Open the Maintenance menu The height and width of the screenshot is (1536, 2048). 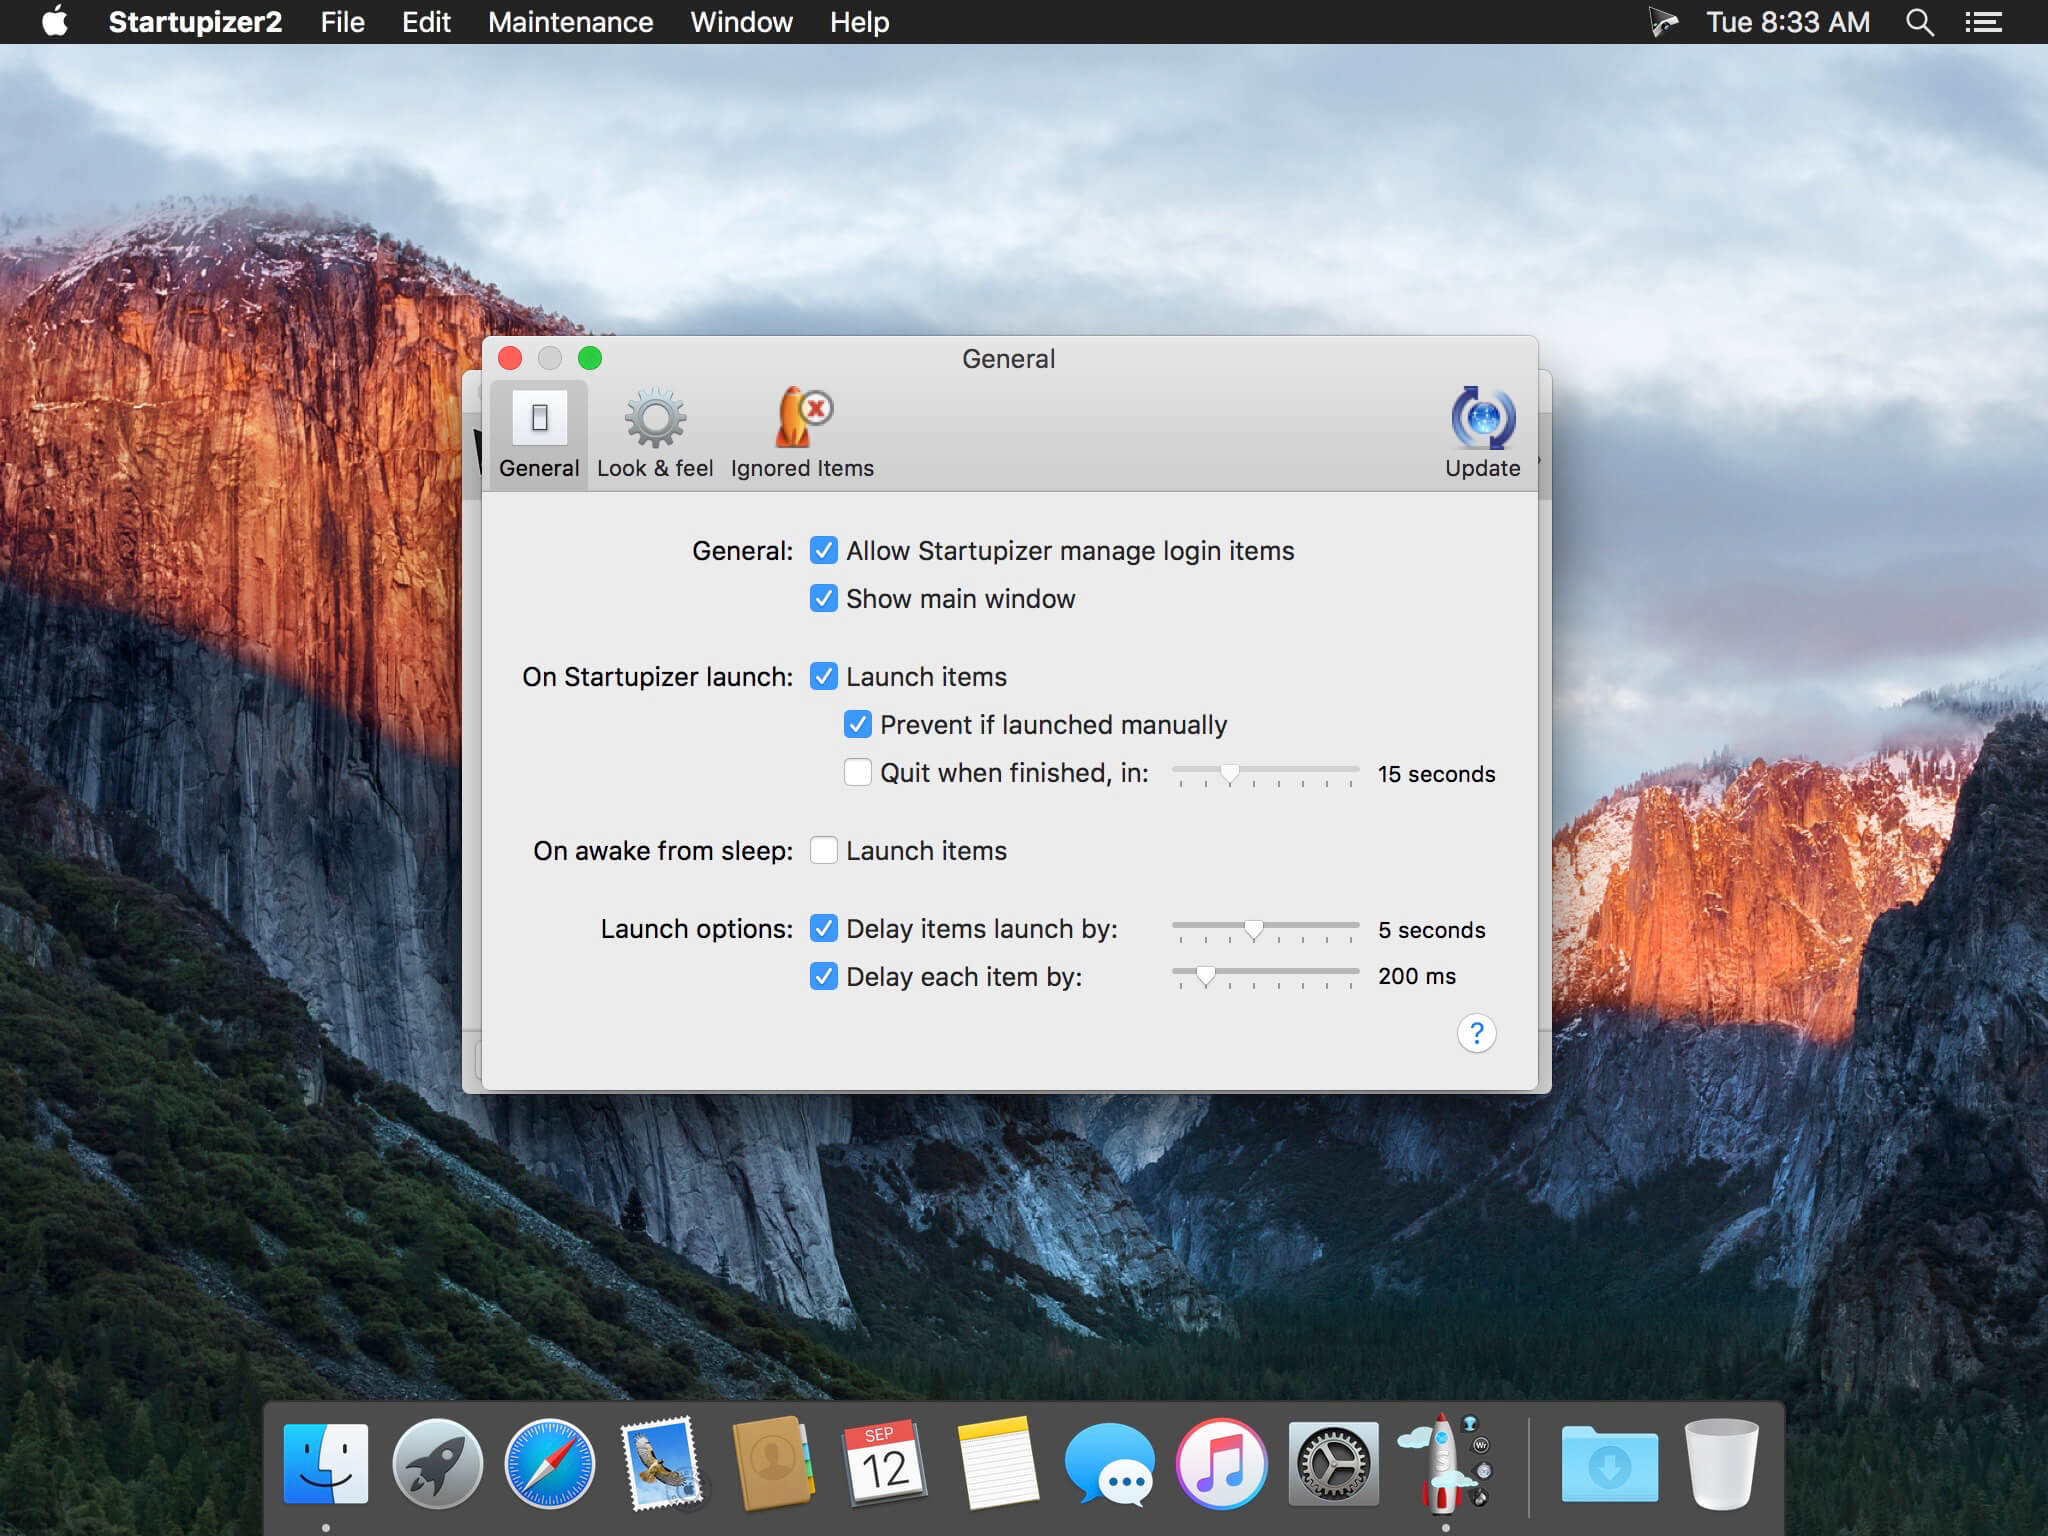point(570,22)
